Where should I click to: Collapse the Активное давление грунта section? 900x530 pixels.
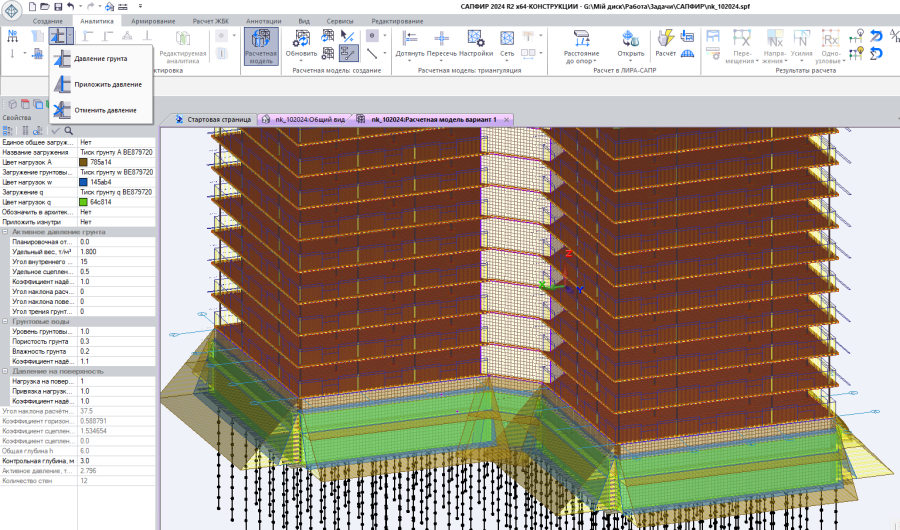[x=6, y=232]
